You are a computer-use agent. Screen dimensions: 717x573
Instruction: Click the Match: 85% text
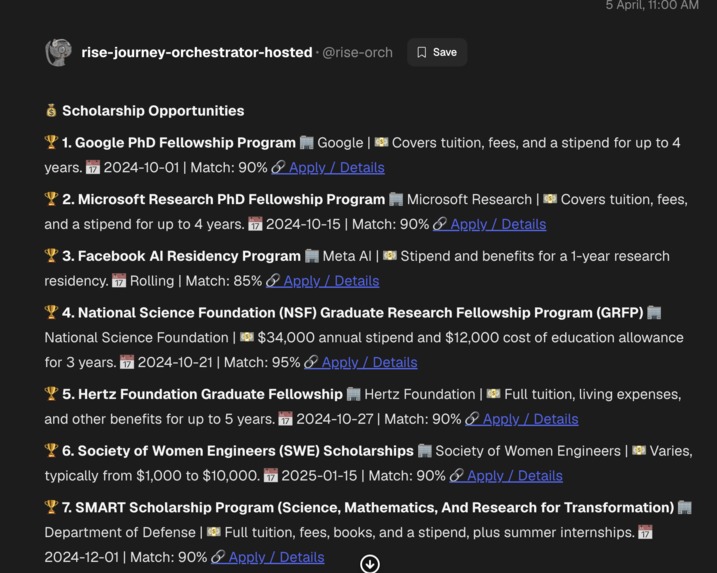click(x=224, y=281)
